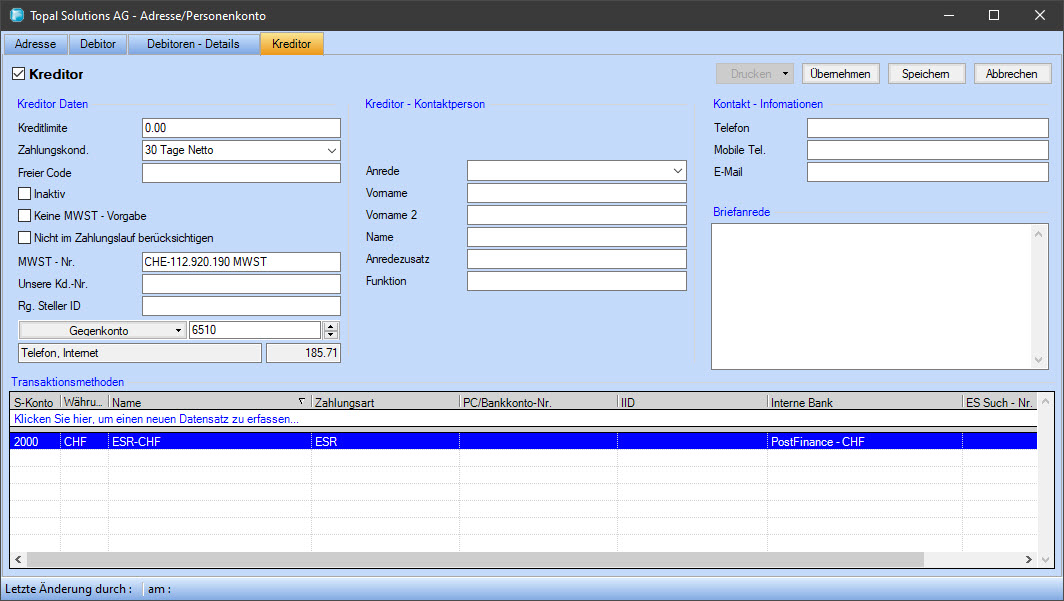Expand the Anrede dropdown list
This screenshot has width=1064, height=601.
click(x=678, y=171)
